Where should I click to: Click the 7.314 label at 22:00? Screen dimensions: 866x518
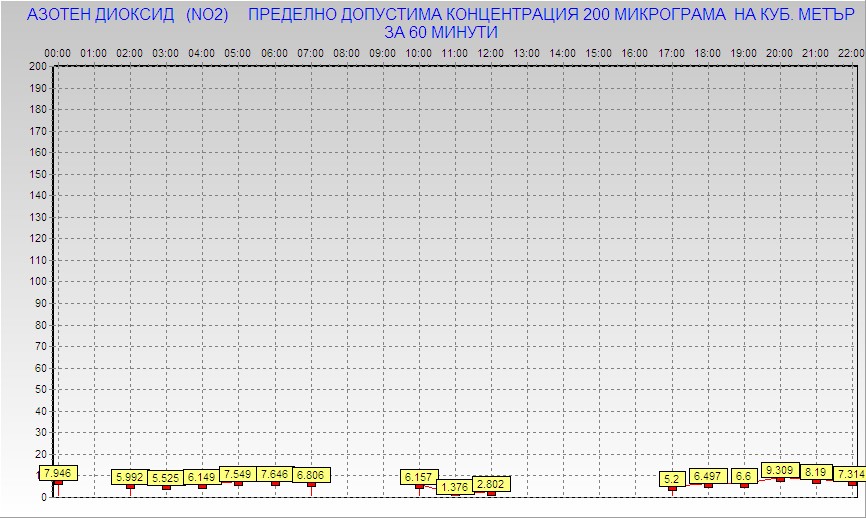(851, 474)
